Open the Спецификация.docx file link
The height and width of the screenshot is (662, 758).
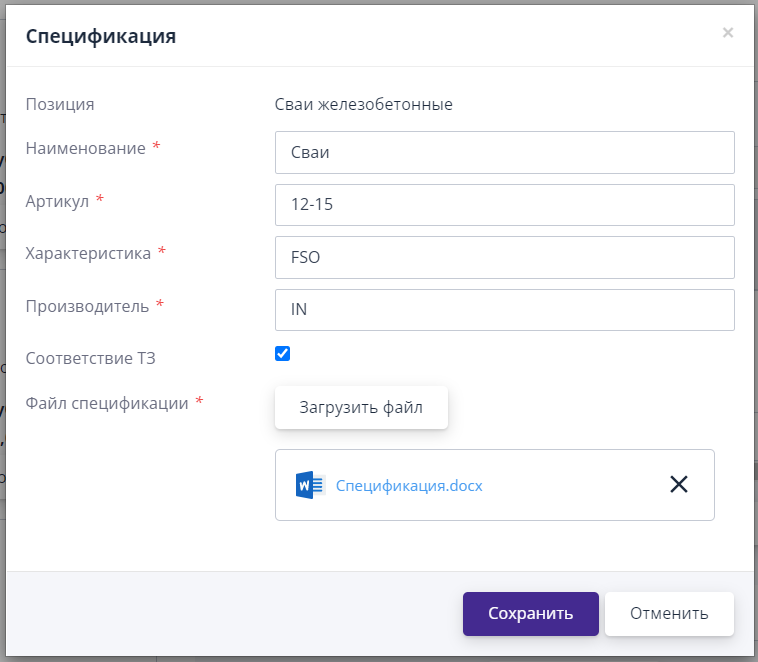pyautogui.click(x=409, y=486)
